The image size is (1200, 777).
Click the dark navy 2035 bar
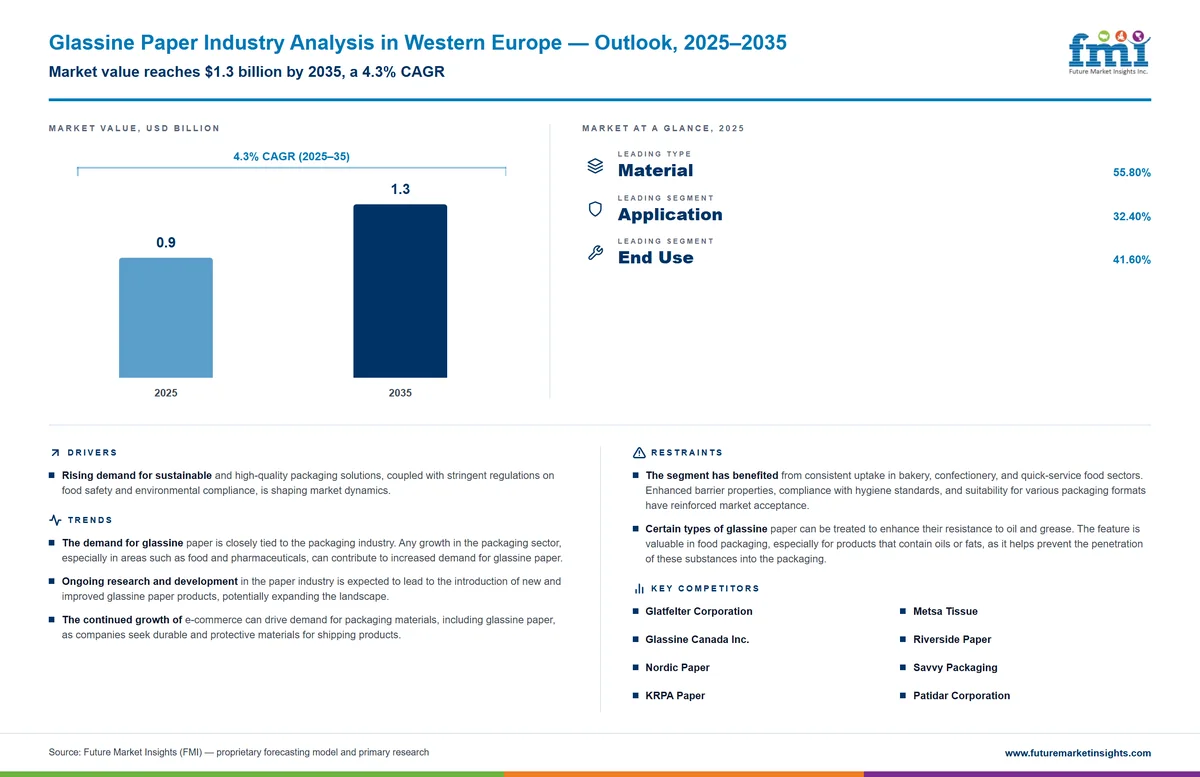(x=400, y=291)
